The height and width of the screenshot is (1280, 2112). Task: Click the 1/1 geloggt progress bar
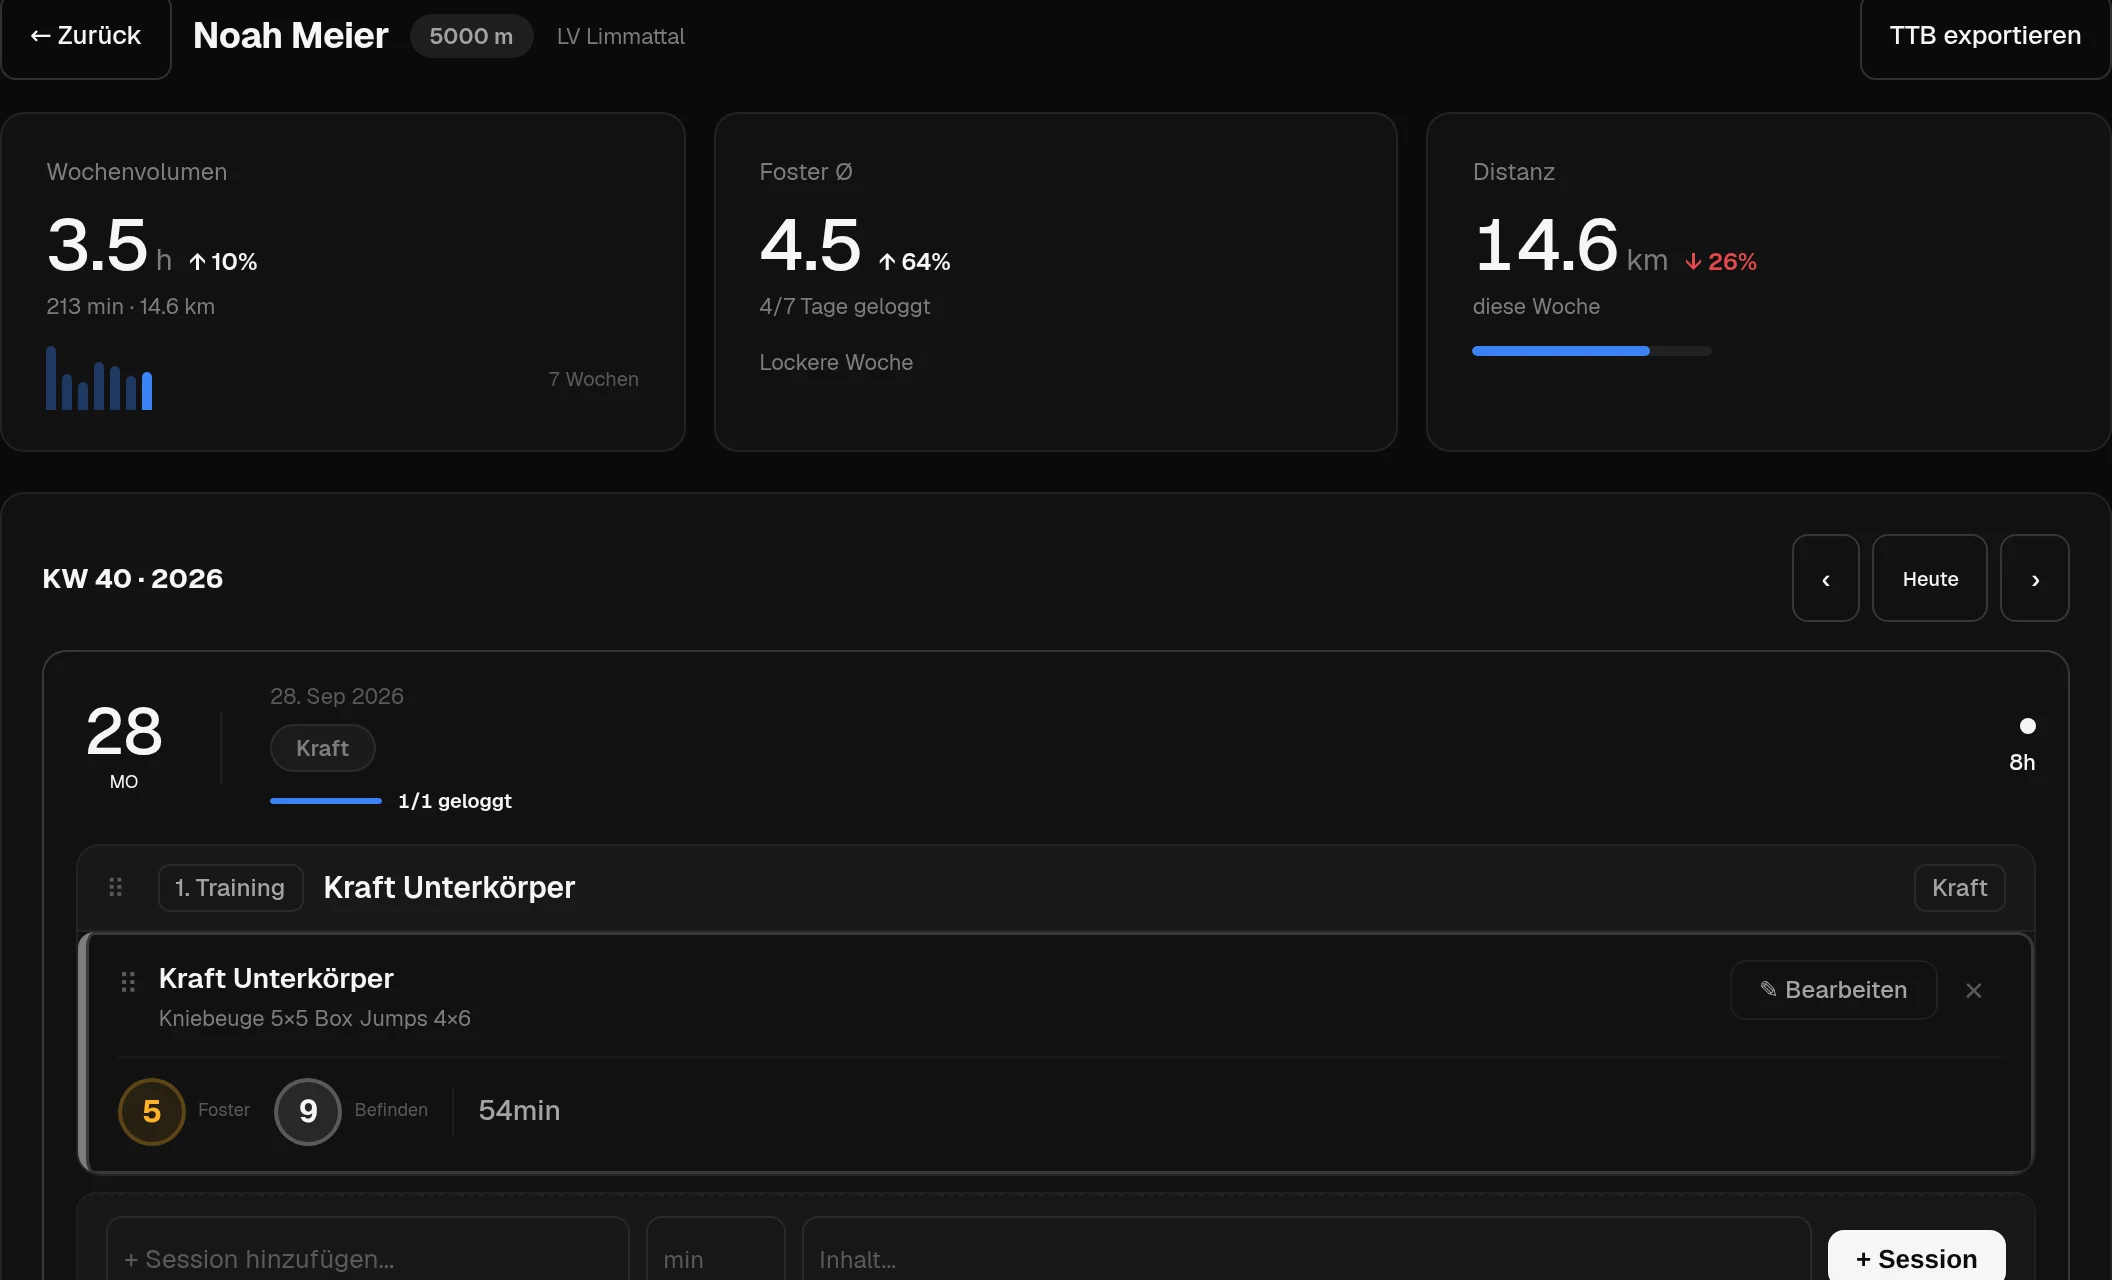click(x=325, y=801)
